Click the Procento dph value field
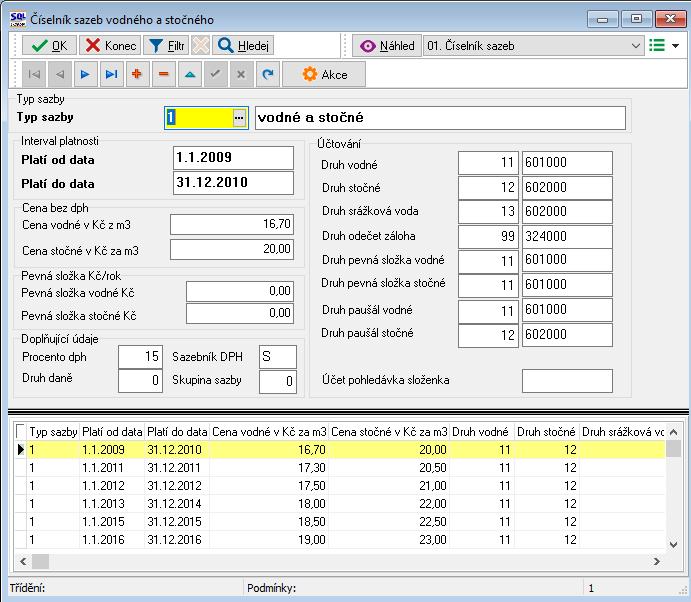 (141, 357)
